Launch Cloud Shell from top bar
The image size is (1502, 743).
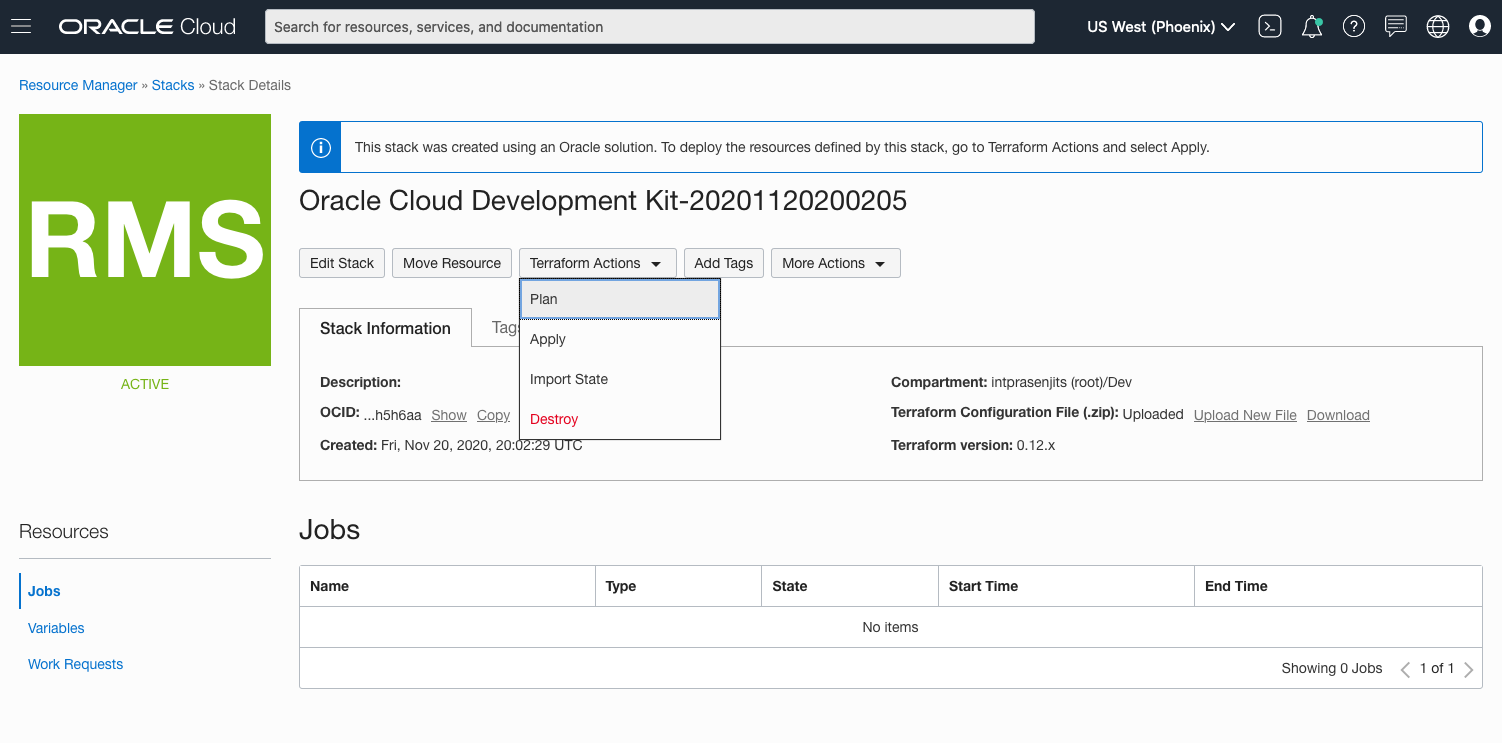1270,27
